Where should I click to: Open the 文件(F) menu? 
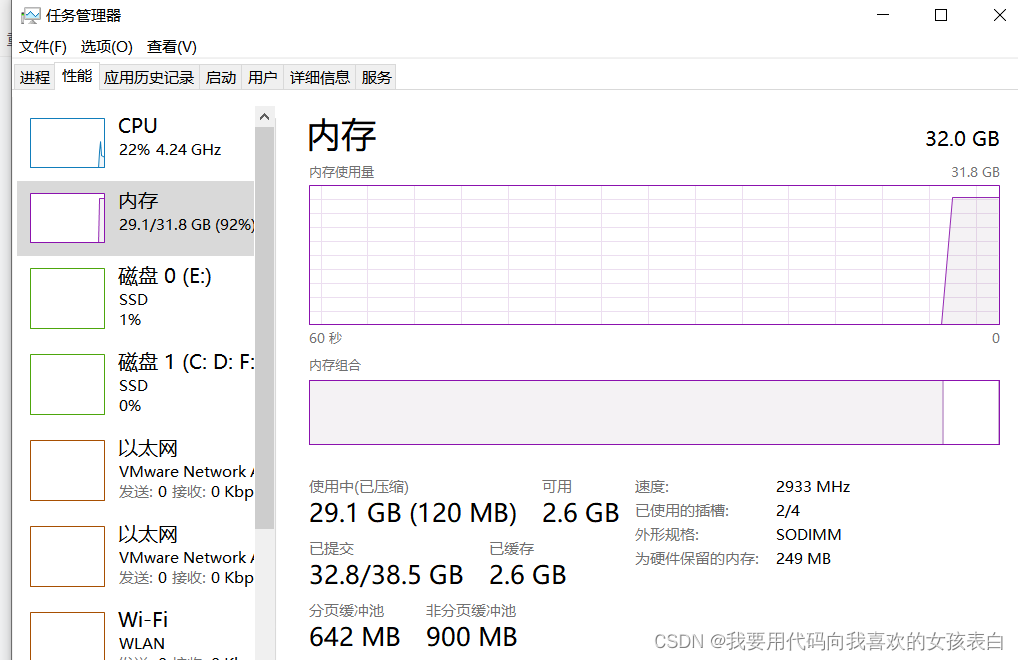click(43, 47)
